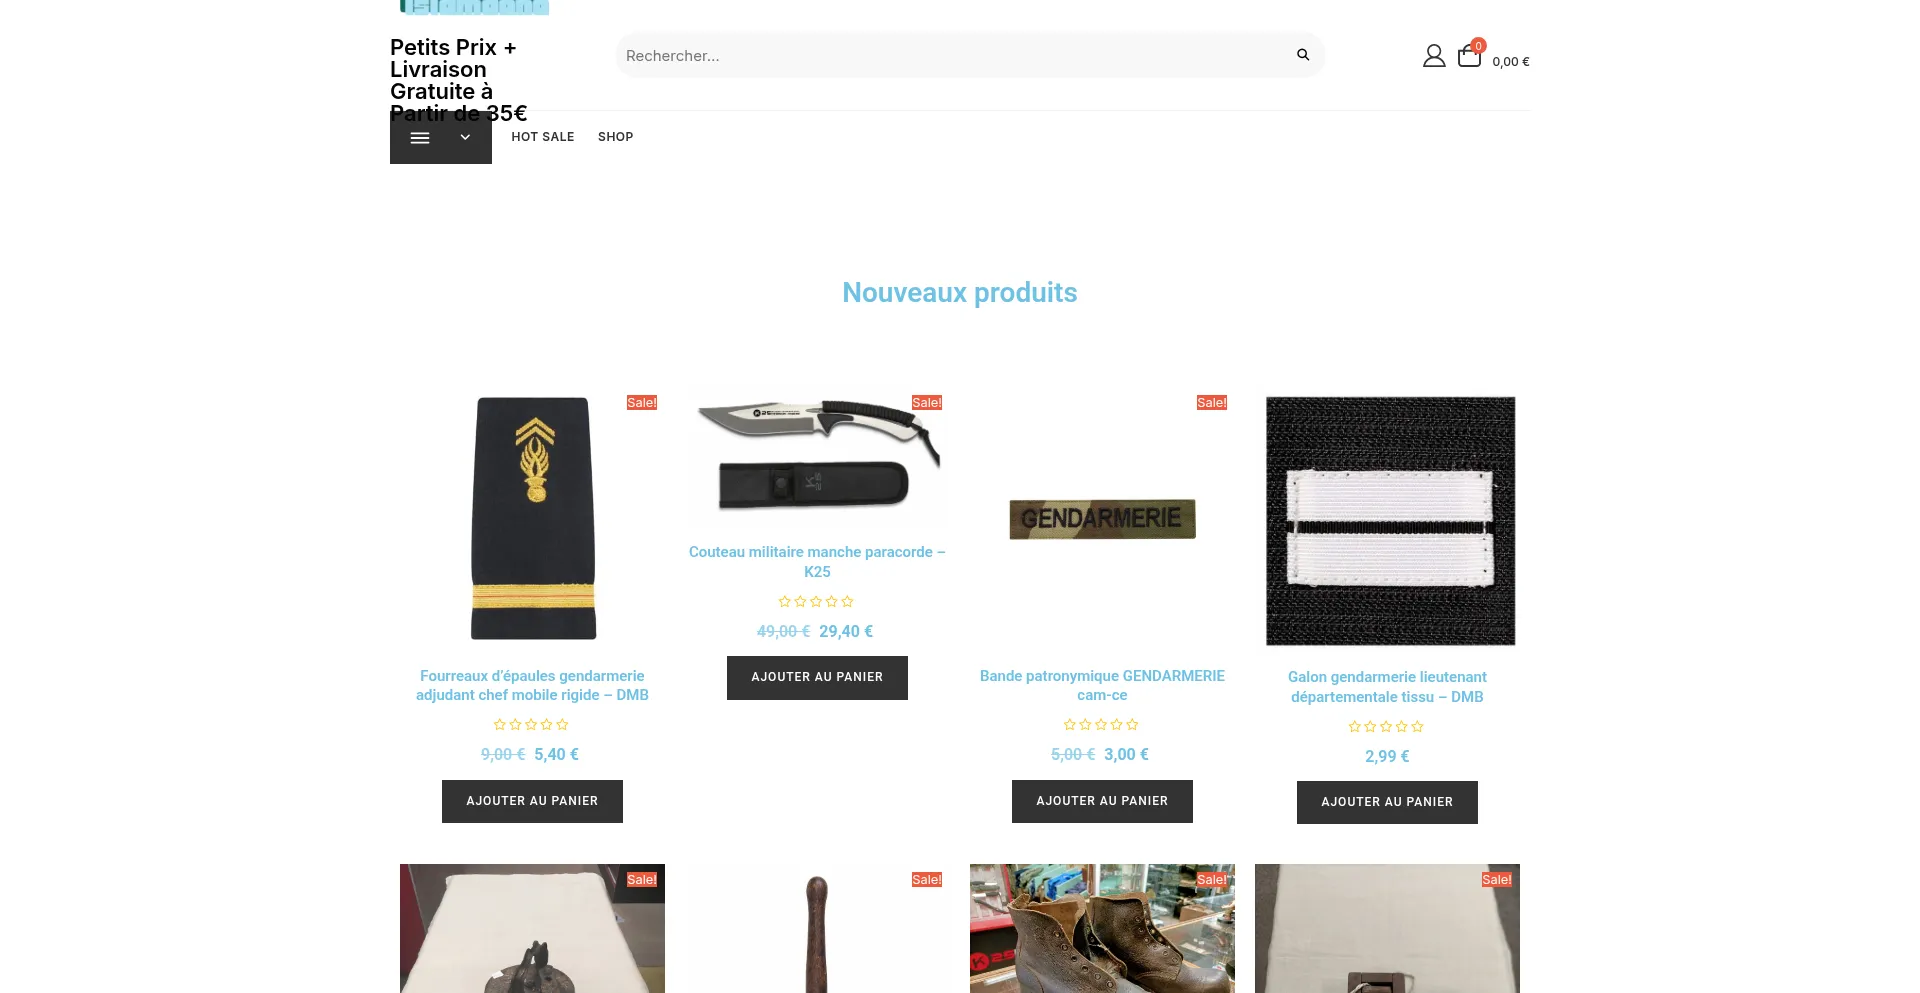Image resolution: width=1920 pixels, height=993 pixels.
Task: Open the shopping cart icon
Action: click(1469, 56)
